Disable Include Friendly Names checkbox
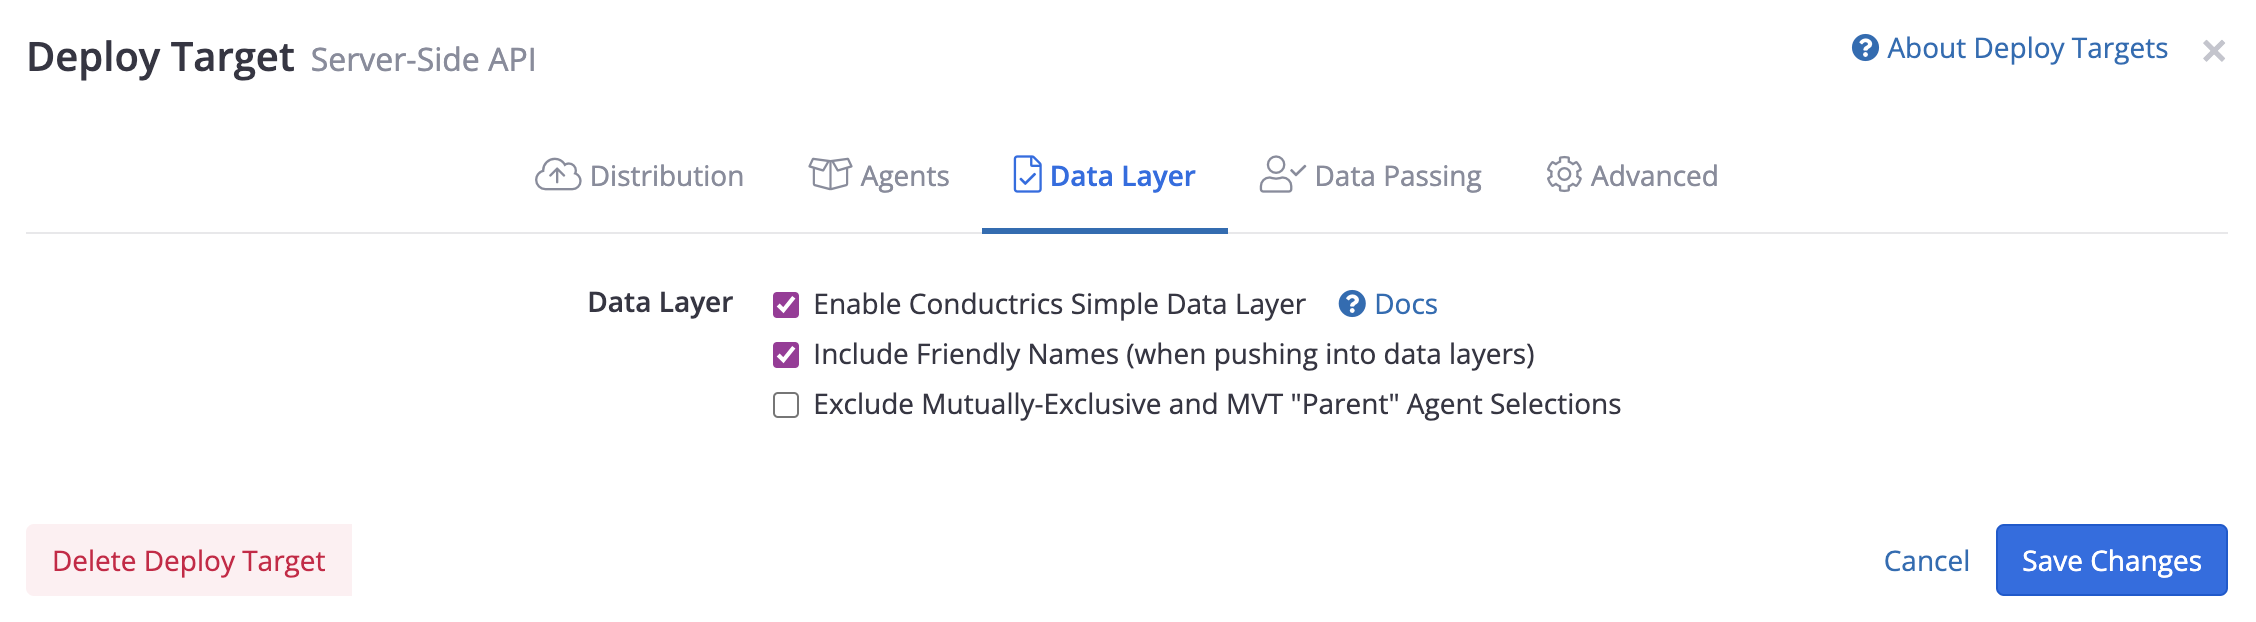This screenshot has height=622, width=2256. coord(786,353)
